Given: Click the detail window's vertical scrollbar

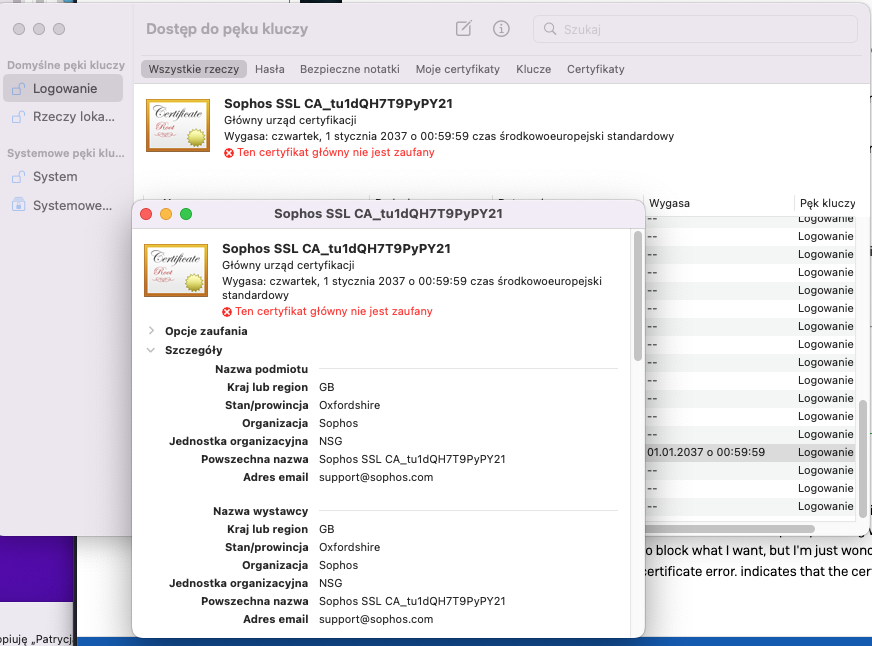Looking at the screenshot, I should (637, 296).
